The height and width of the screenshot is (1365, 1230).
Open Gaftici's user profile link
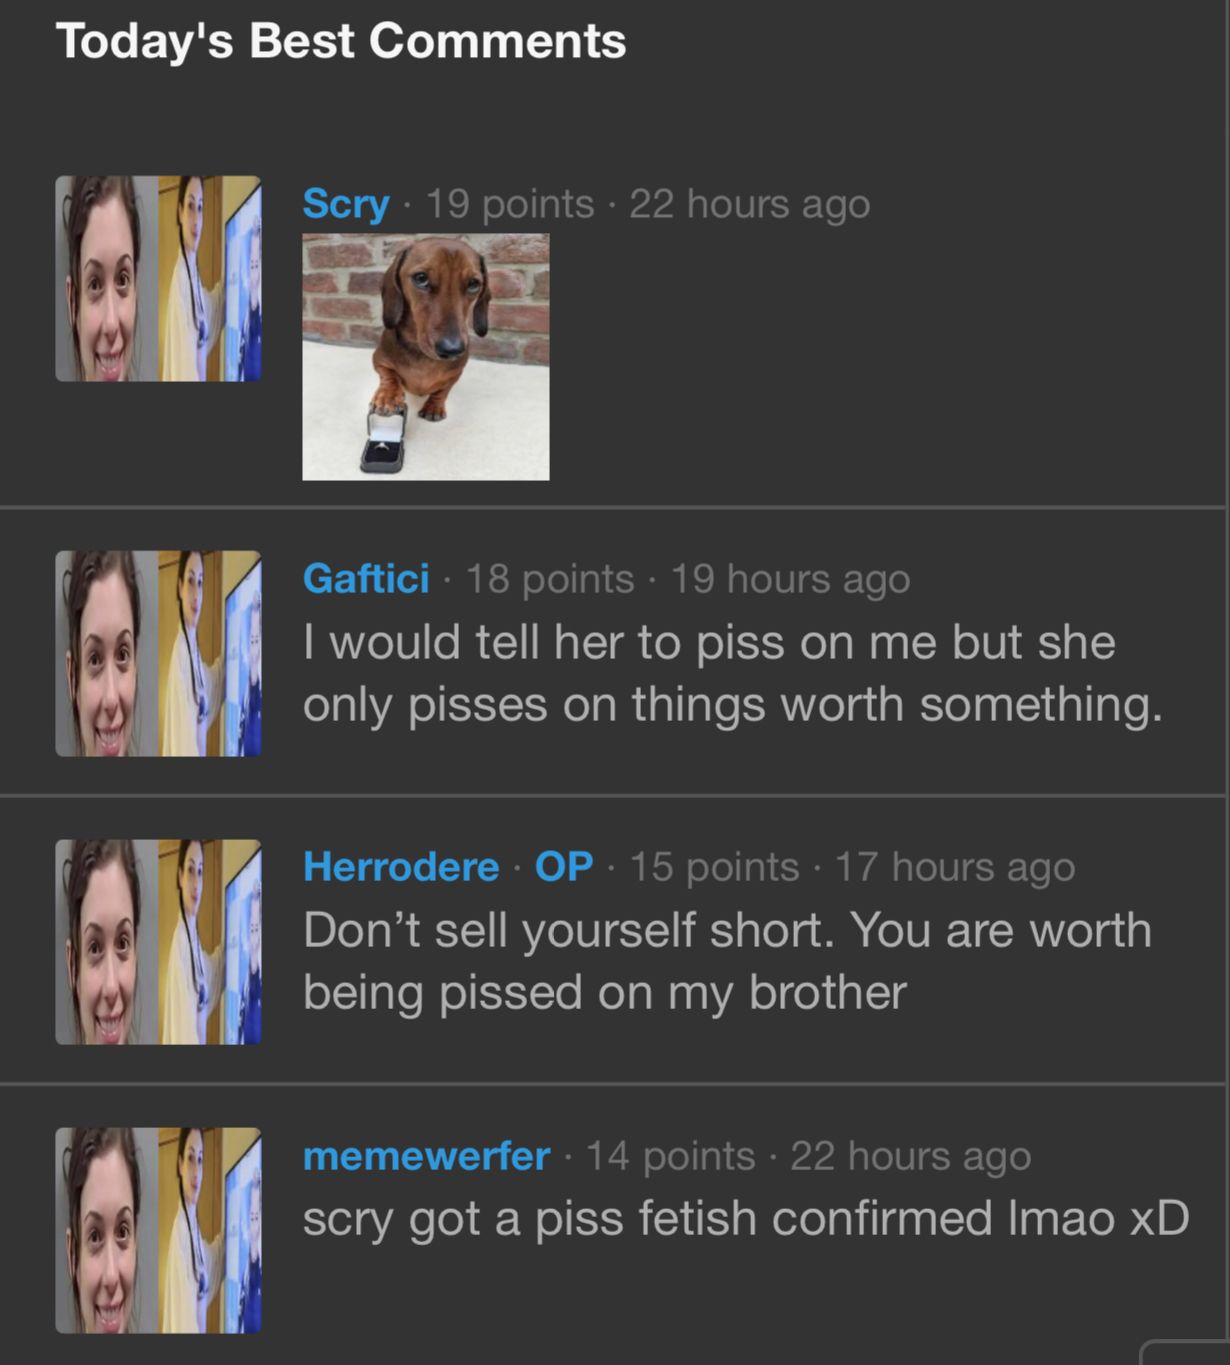[366, 578]
